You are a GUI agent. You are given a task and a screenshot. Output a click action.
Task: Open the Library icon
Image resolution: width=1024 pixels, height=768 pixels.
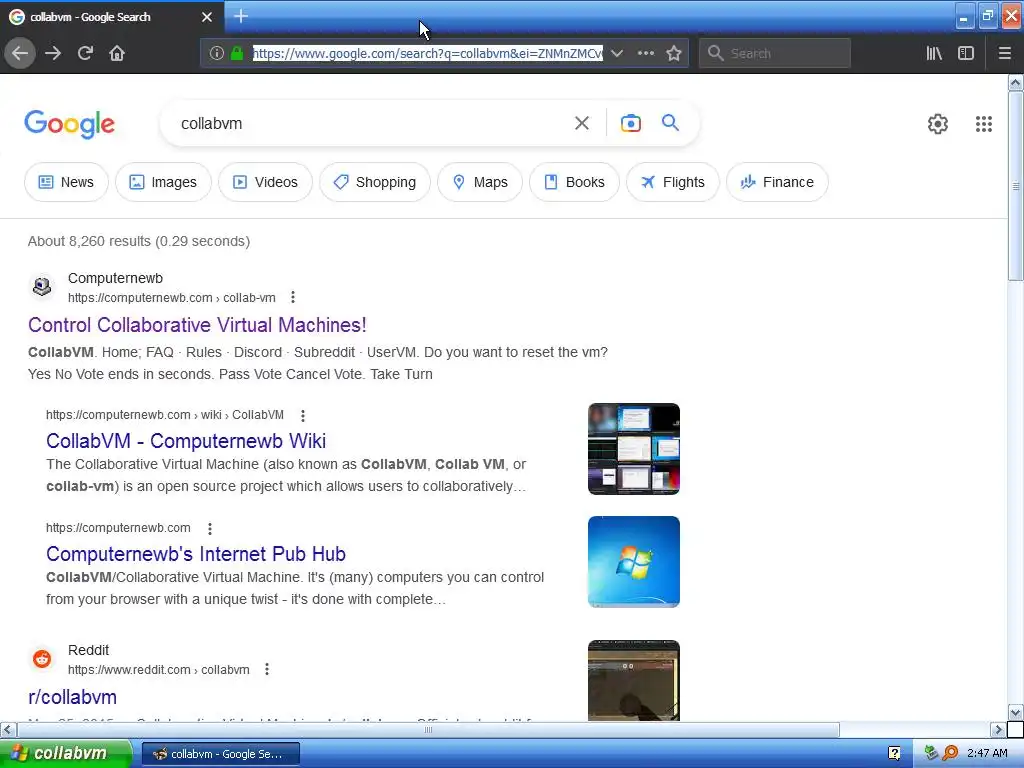(x=934, y=53)
